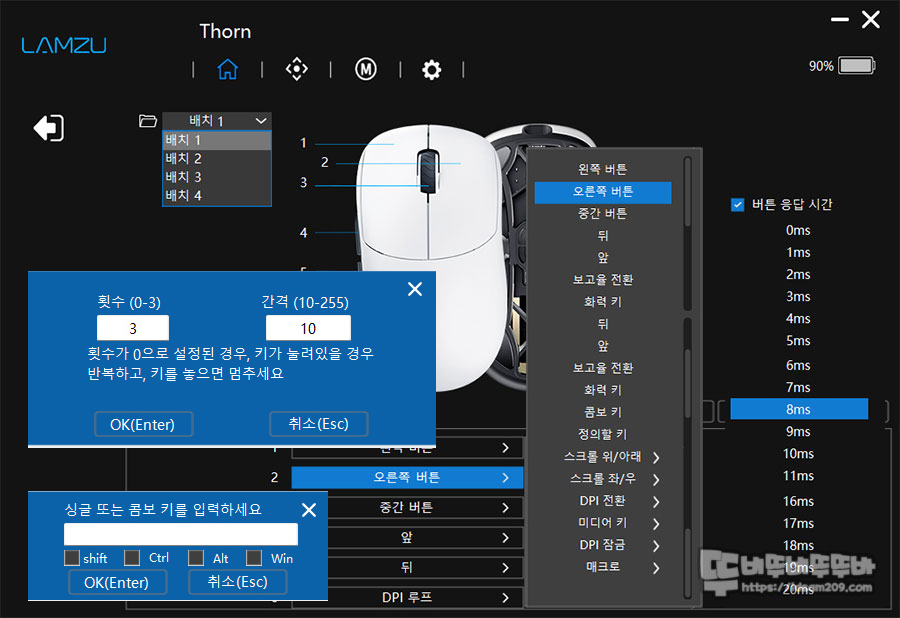
Task: Check the Win modifier checkbox
Action: coord(254,558)
